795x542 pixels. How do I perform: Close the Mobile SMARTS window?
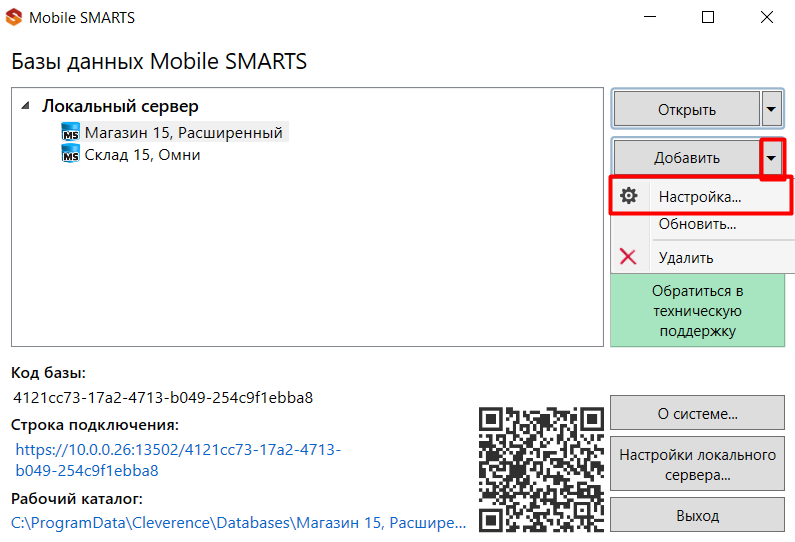click(x=767, y=17)
